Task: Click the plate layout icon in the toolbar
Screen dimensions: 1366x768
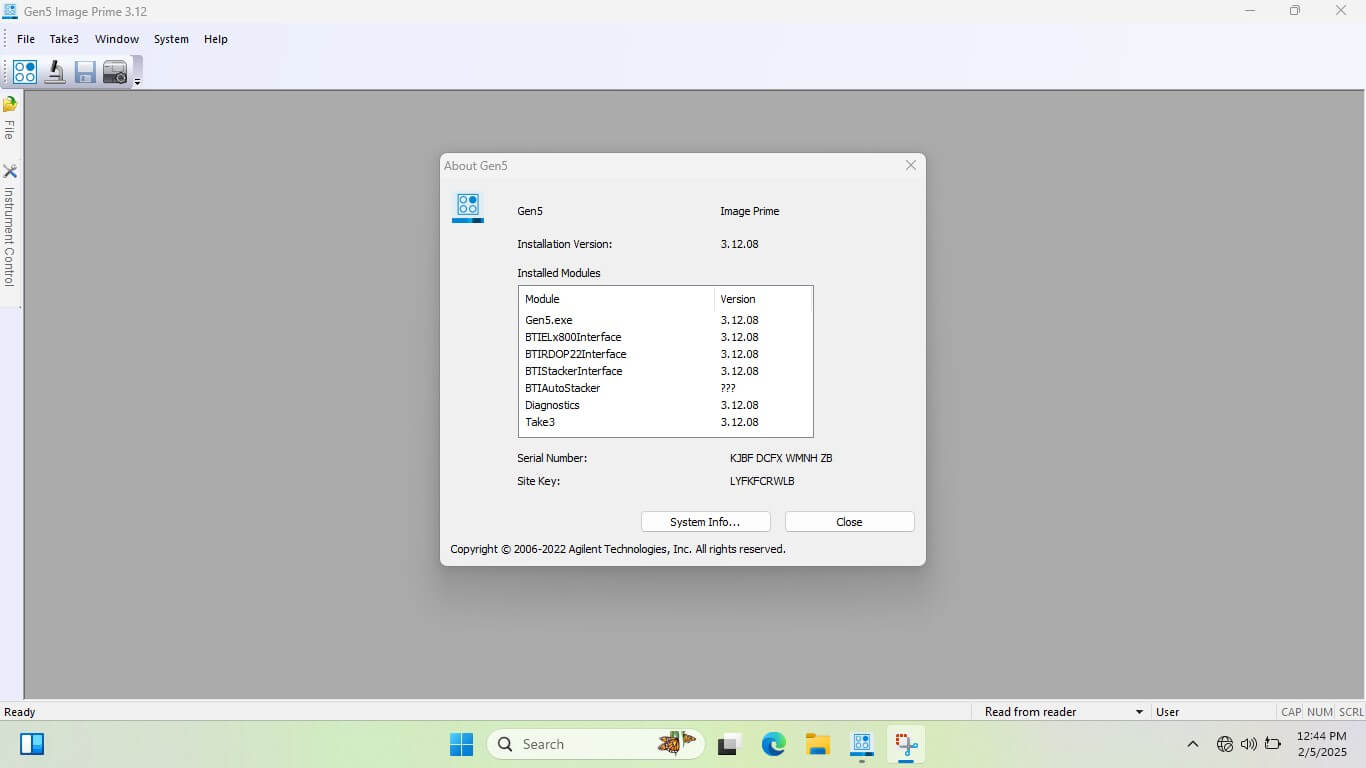Action: (25, 72)
